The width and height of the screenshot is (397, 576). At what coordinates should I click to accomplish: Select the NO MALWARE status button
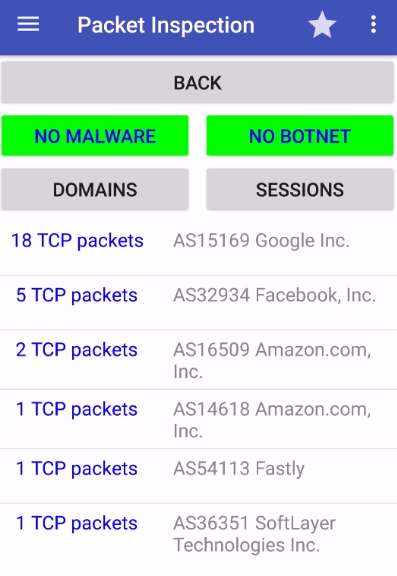click(x=95, y=136)
